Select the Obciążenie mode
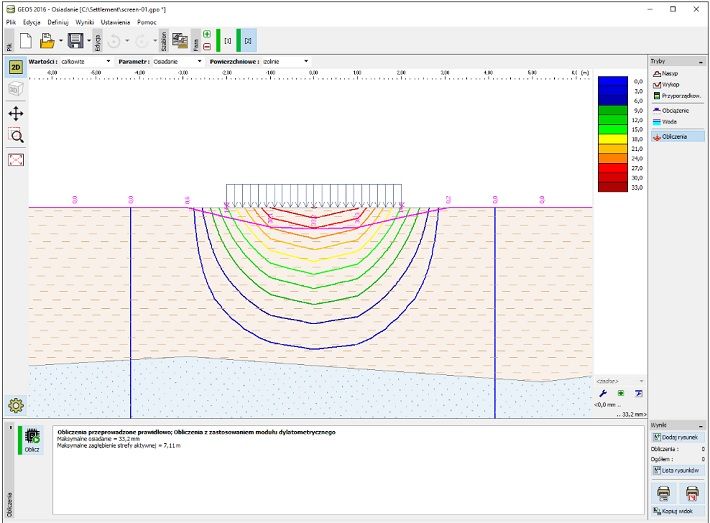Screen dimensions: 710x523 (678, 110)
